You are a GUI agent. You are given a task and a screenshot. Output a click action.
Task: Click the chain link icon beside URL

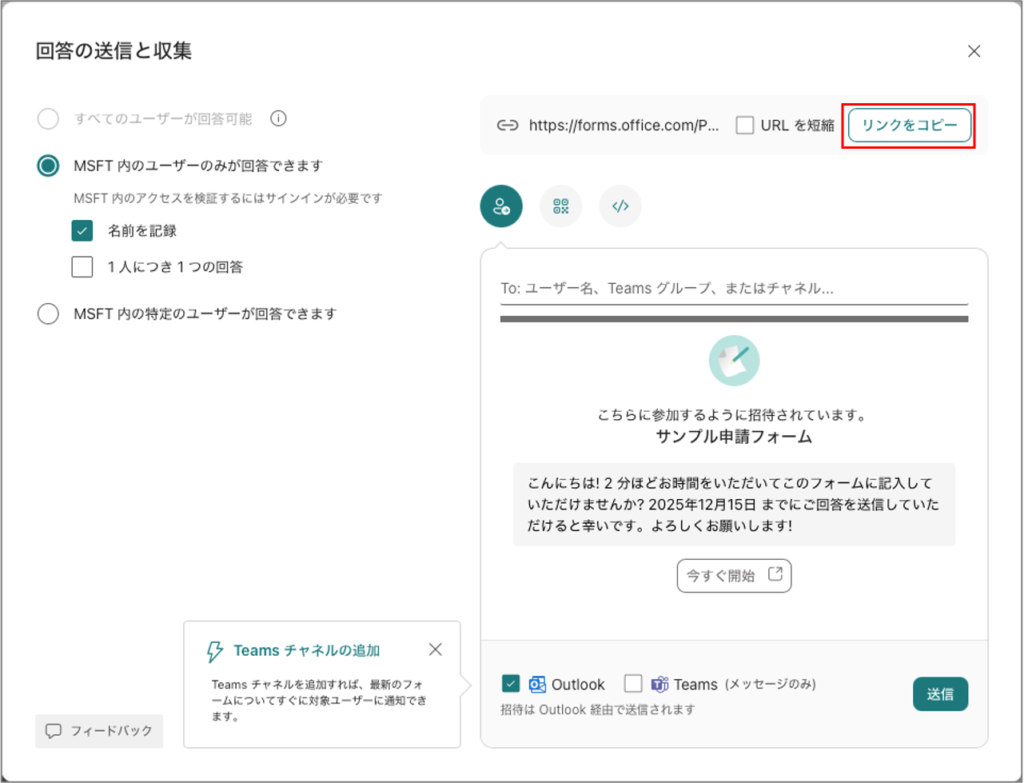508,126
